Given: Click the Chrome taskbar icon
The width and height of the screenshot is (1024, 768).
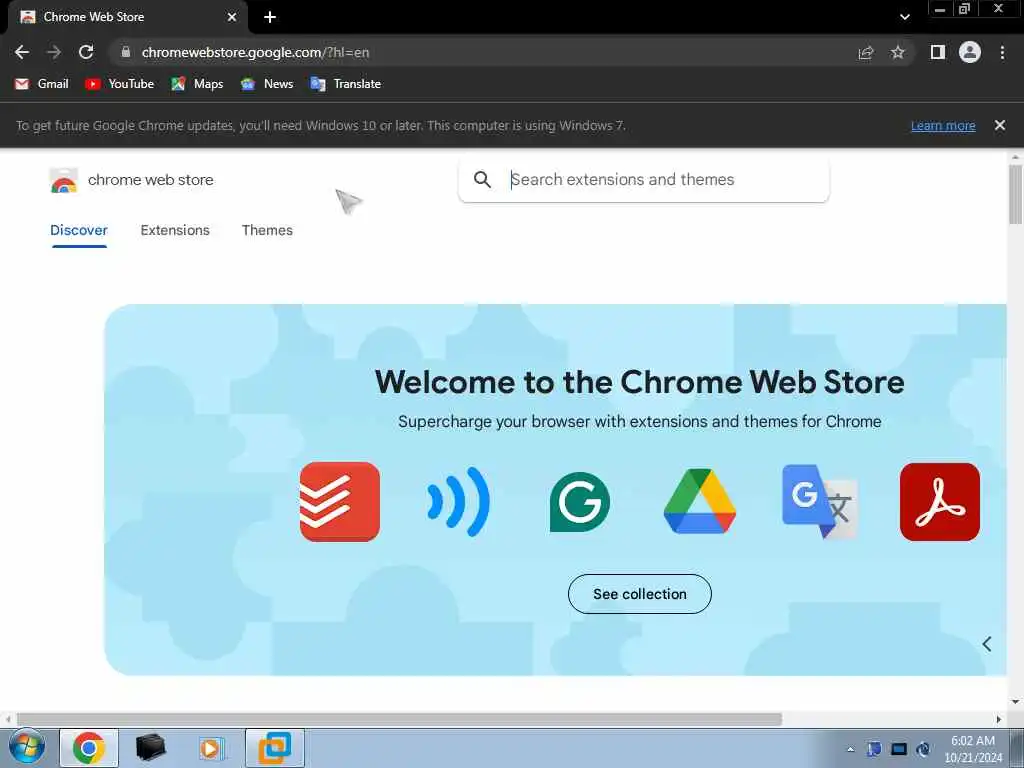Looking at the screenshot, I should (89, 748).
